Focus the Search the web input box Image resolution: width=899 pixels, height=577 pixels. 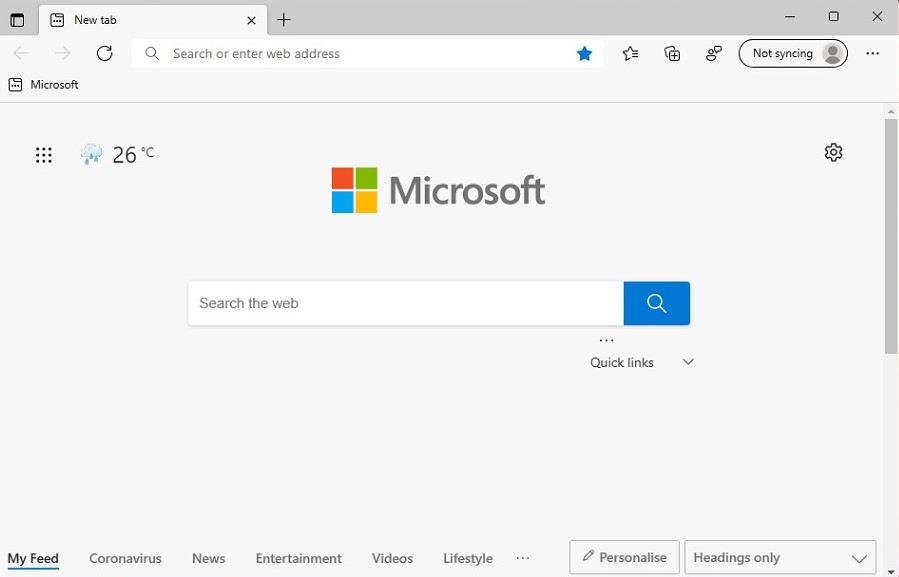pyautogui.click(x=405, y=303)
